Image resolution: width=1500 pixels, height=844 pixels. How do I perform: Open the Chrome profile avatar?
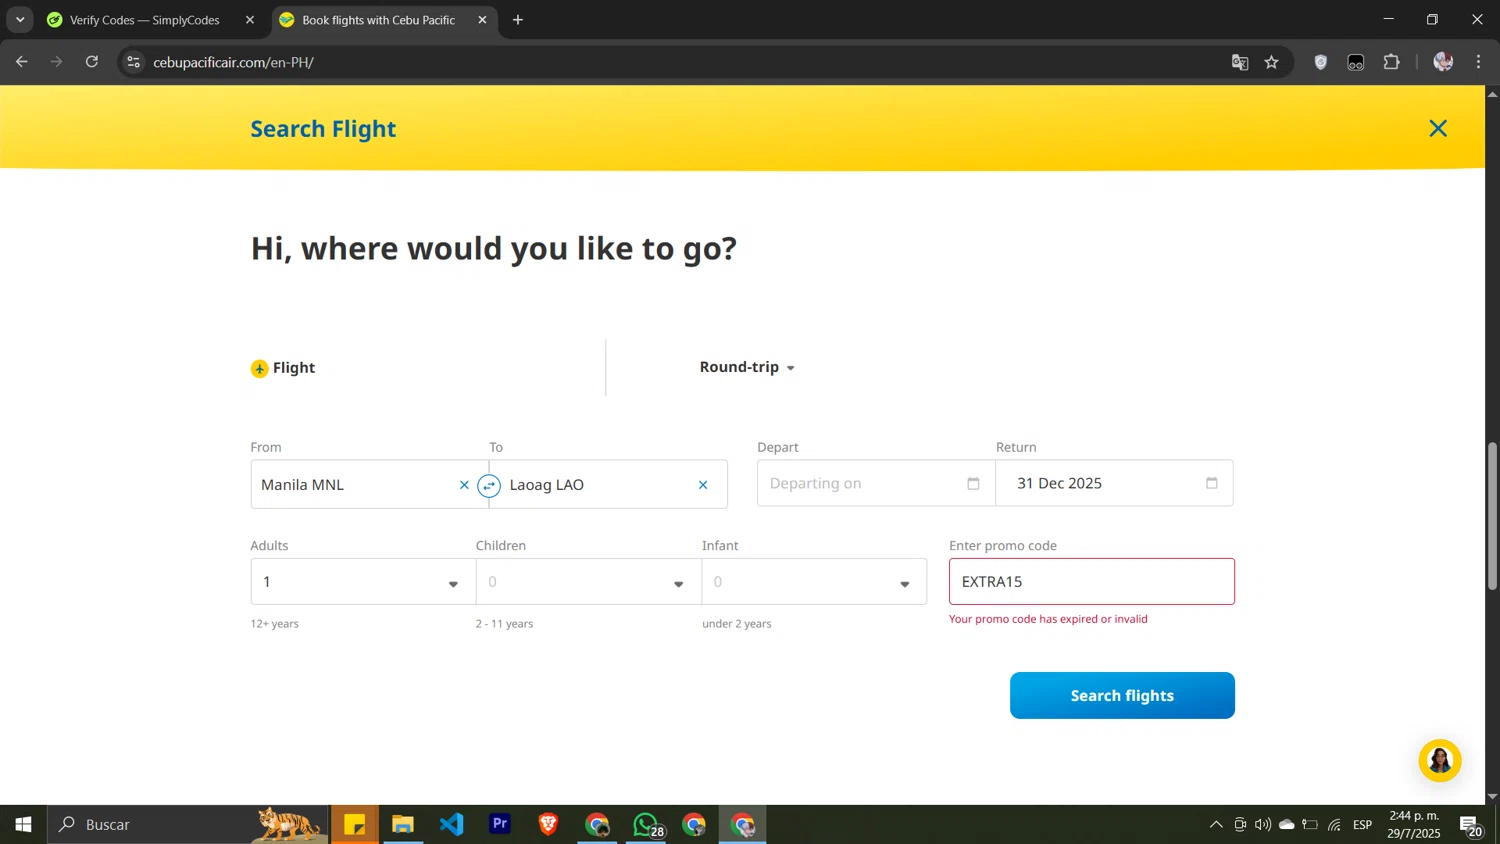click(1443, 62)
